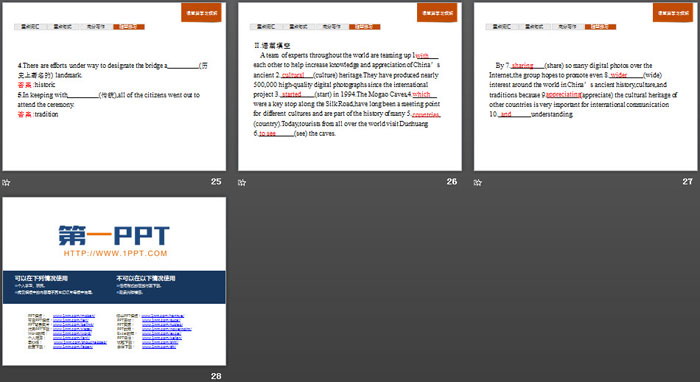This screenshot has width=700, height=382.
Task: Click the red answer 'tradition' on slide 25
Action: [46, 114]
